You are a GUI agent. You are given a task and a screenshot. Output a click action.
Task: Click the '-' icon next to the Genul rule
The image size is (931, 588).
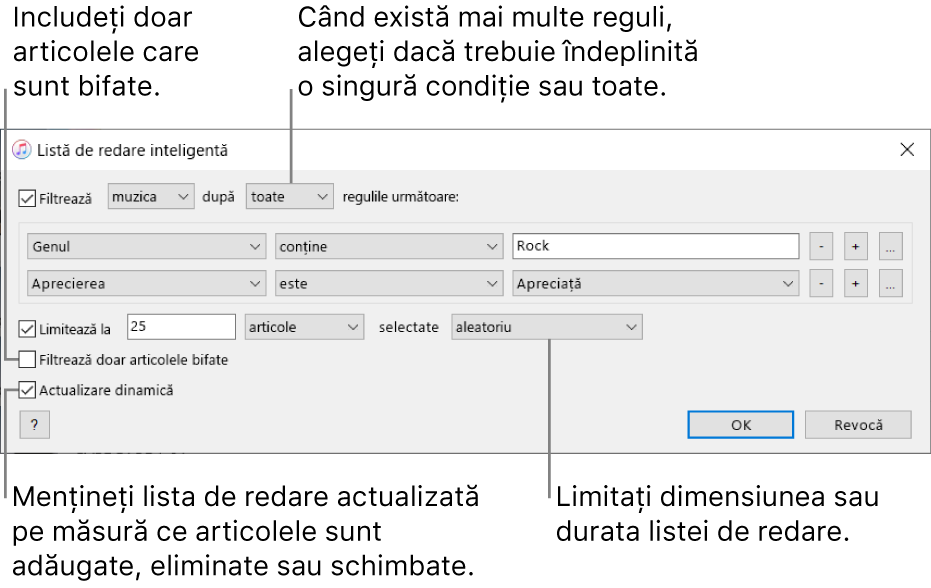[821, 246]
